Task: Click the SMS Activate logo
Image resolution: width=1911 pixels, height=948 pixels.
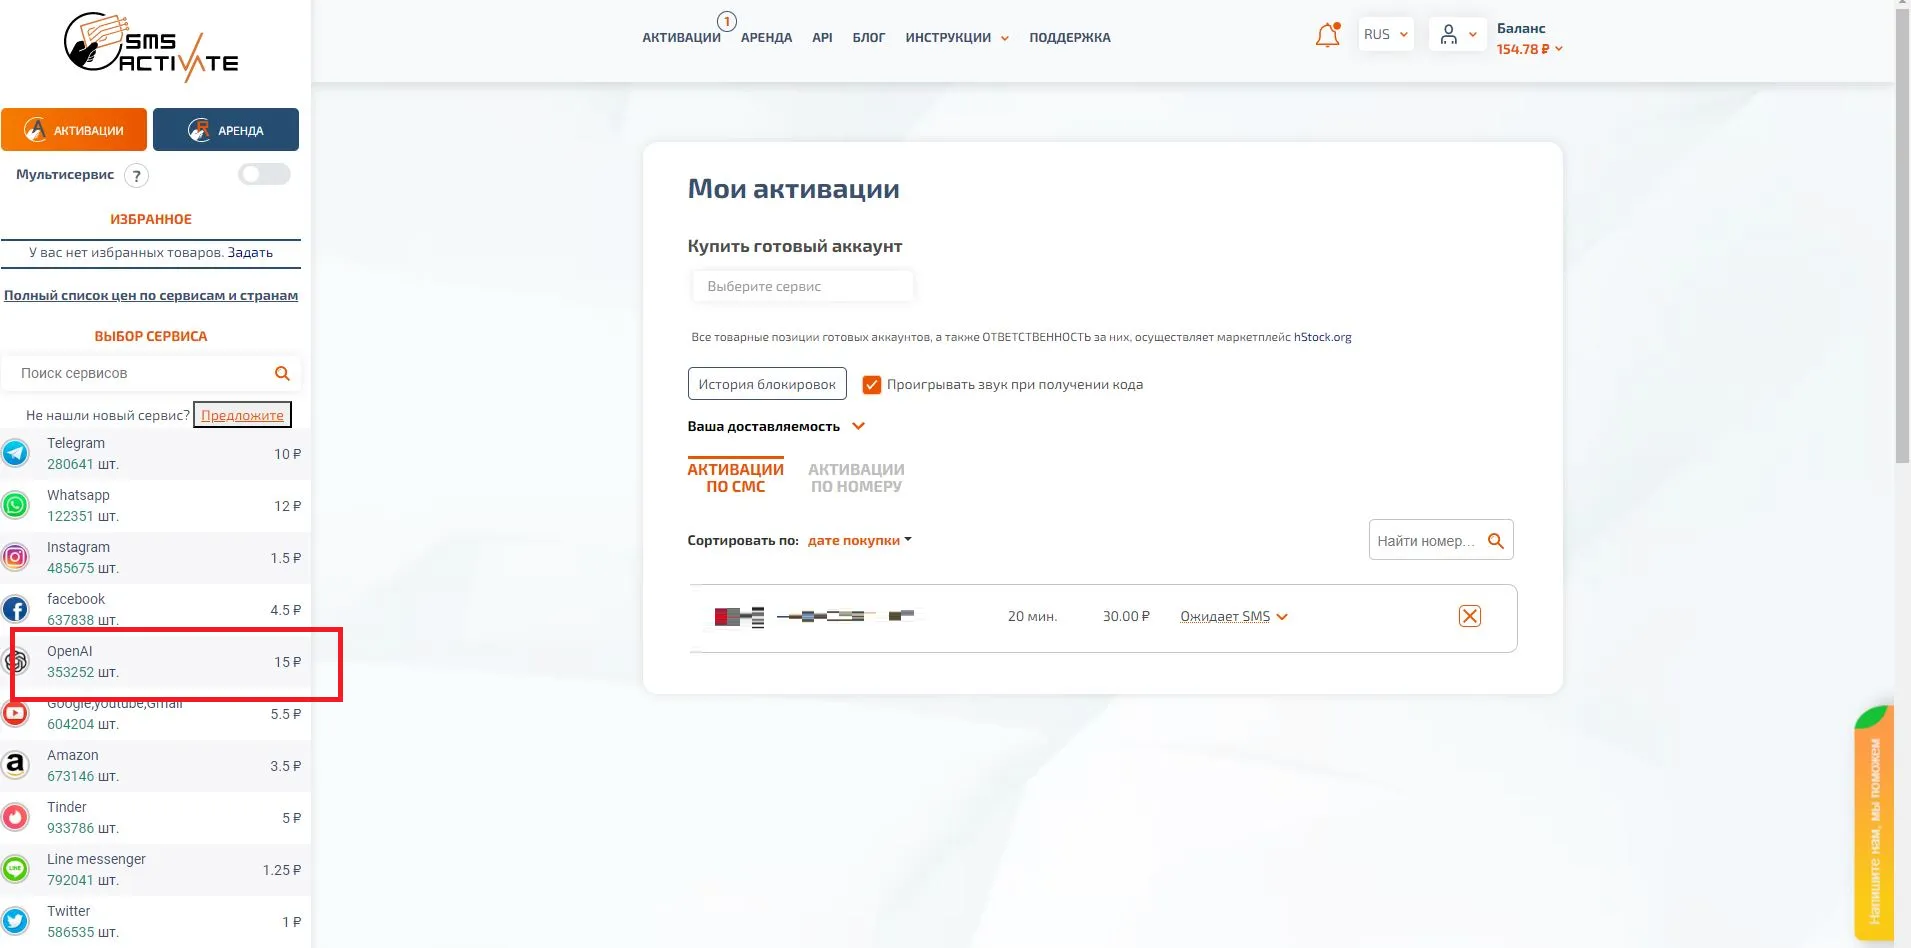Action: 151,46
